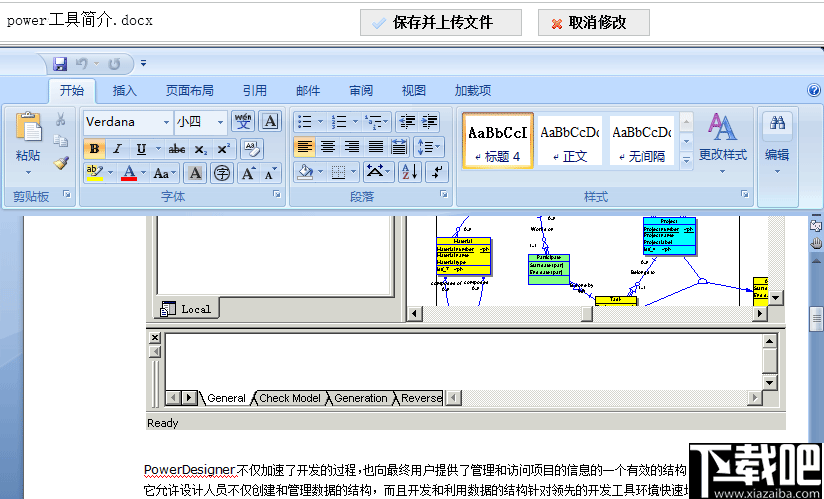Click Justify alignment icon
The width and height of the screenshot is (824, 499).
pos(375,147)
